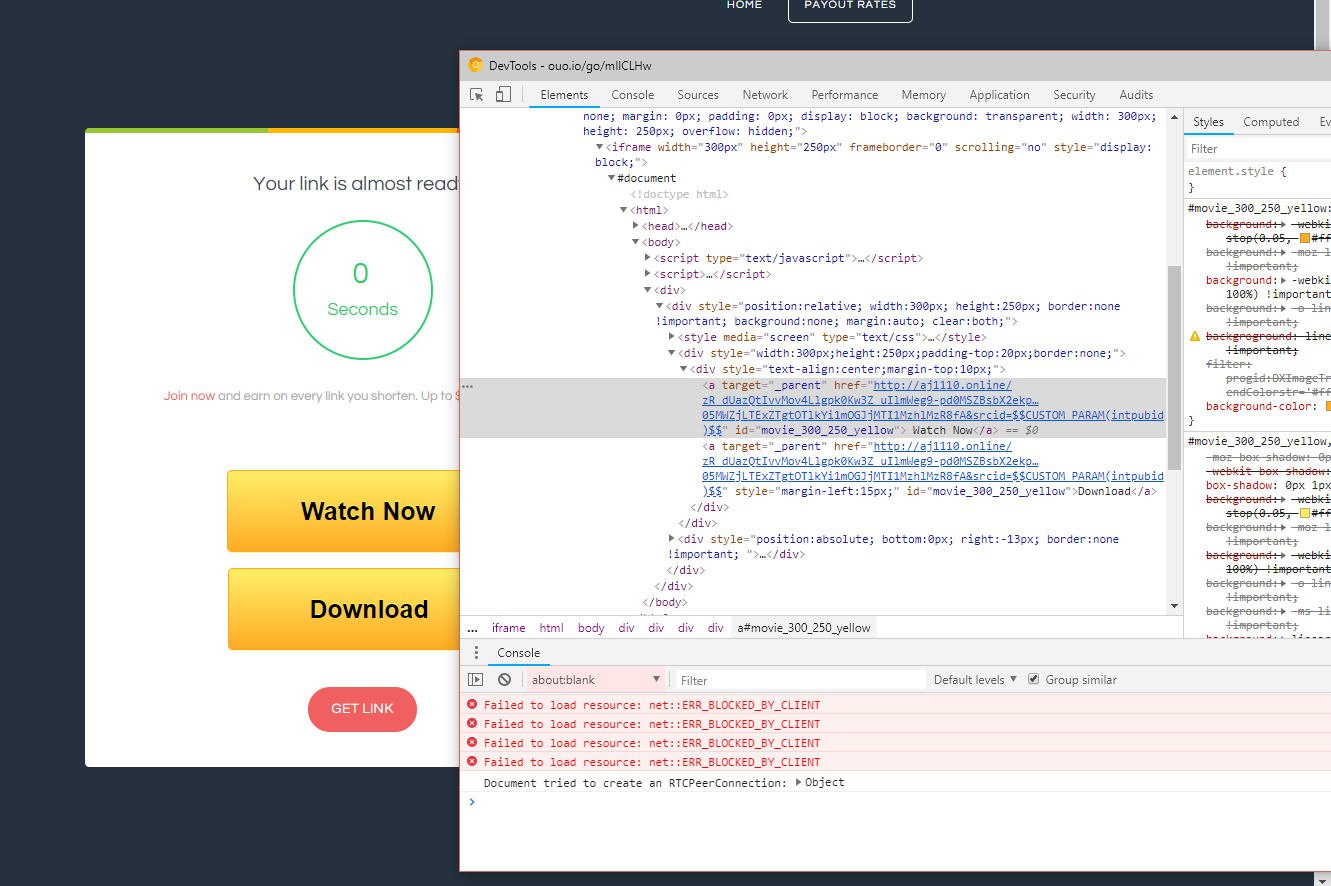Switch to the Network panel
This screenshot has height=886, width=1331.
click(764, 94)
